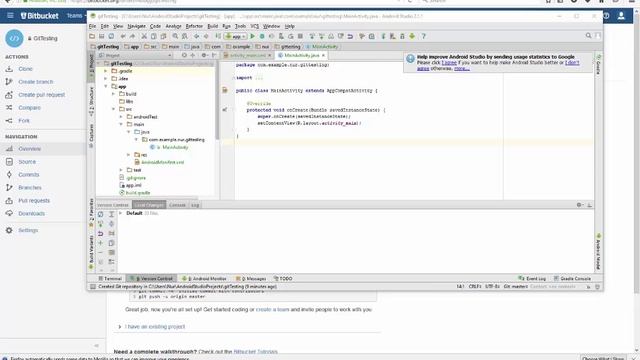Click CRLF line separator in status bar
640x360 pixels.
pos(475,287)
